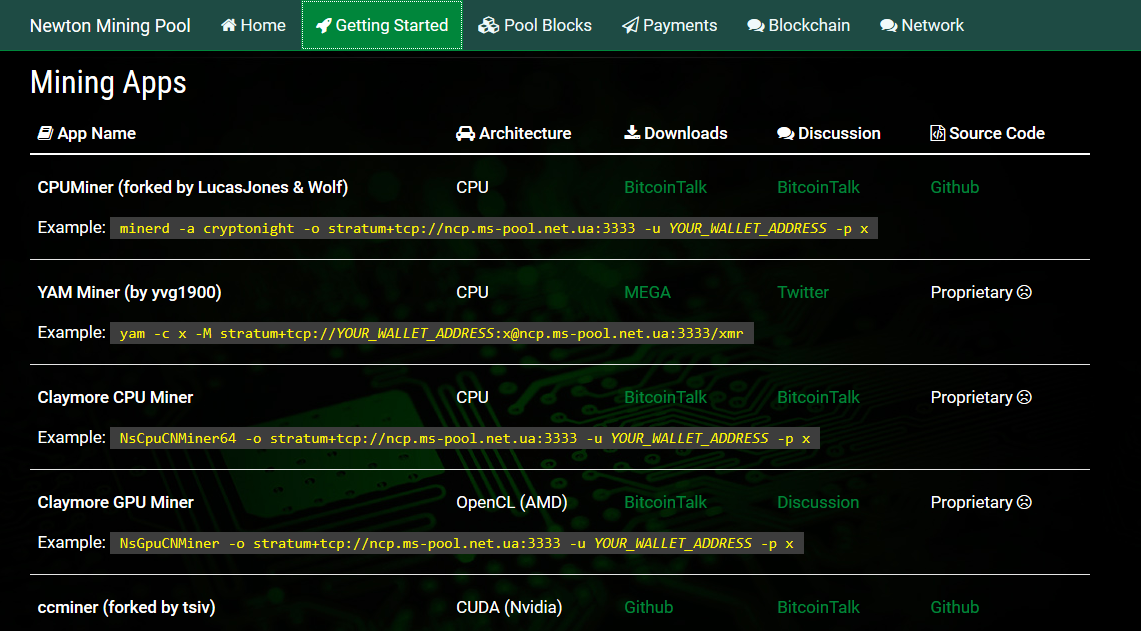Click the CPU cell in the YAM Miner row
The image size is (1141, 631).
tap(472, 293)
